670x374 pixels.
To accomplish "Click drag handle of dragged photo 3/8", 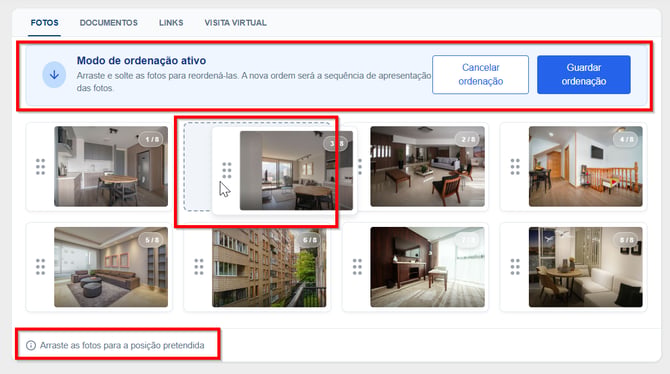I will click(x=227, y=170).
